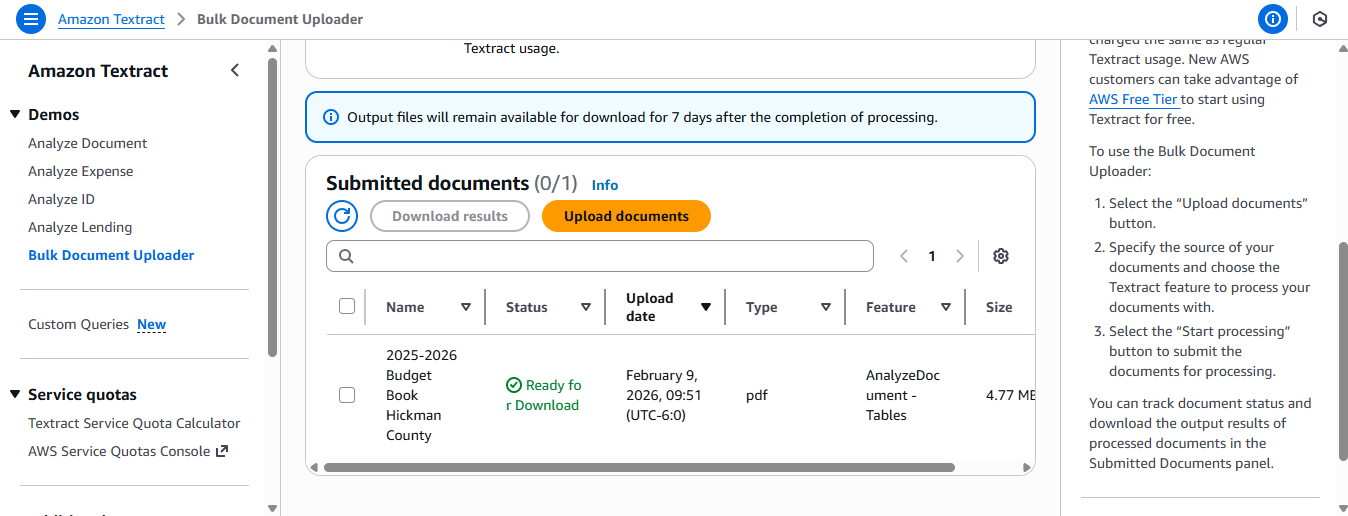Collapse the Demos section
The height and width of the screenshot is (516, 1348).
(15, 114)
